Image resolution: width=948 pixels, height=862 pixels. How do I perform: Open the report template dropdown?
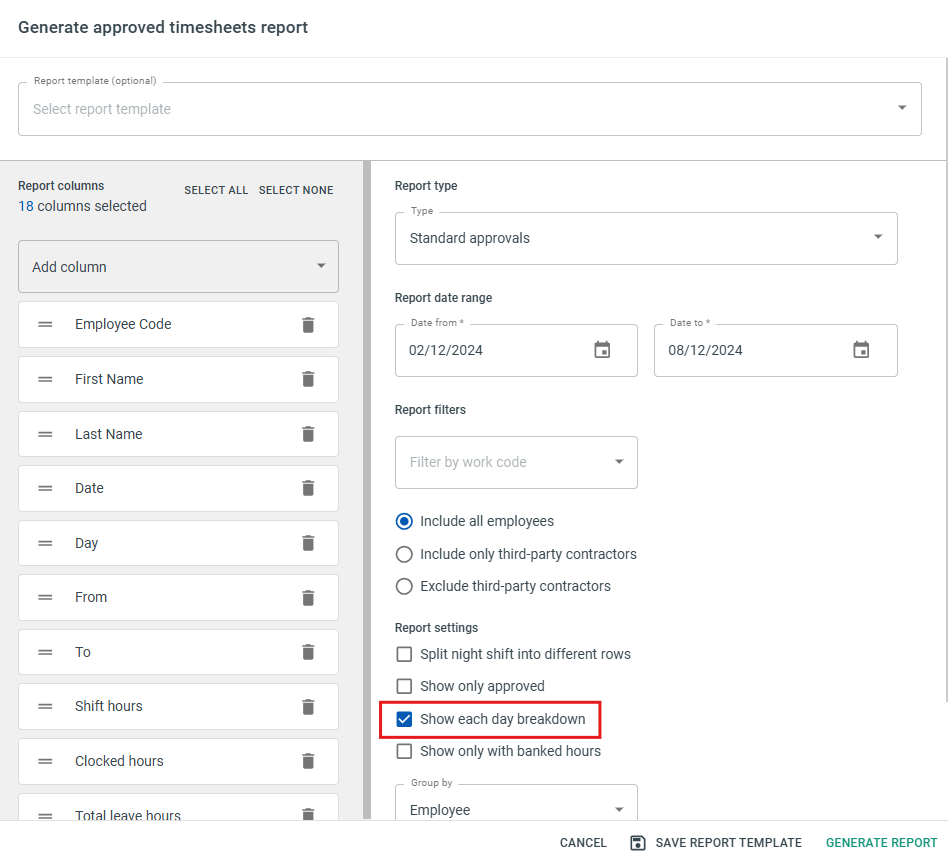coord(469,109)
